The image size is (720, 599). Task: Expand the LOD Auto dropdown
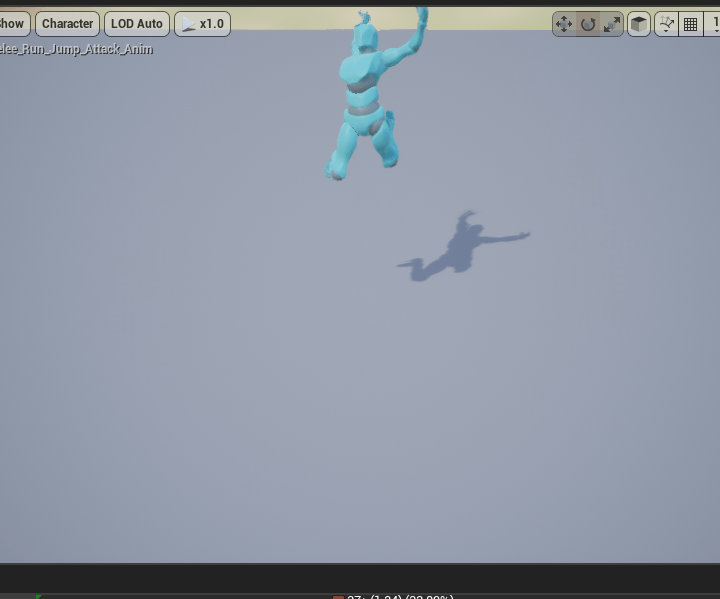point(136,24)
